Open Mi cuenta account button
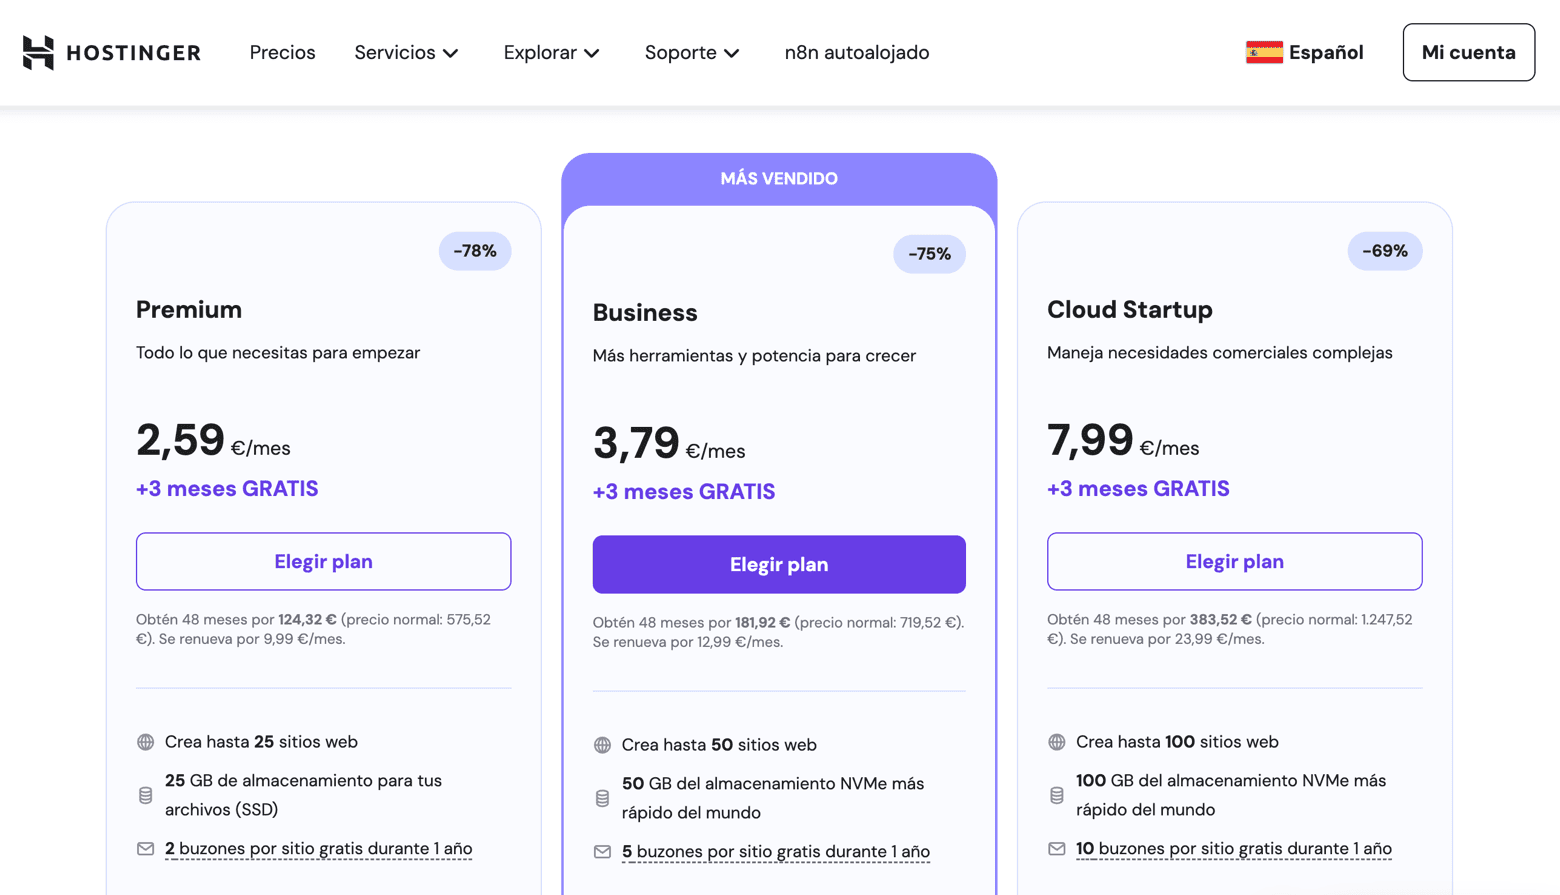1560x895 pixels. point(1468,53)
